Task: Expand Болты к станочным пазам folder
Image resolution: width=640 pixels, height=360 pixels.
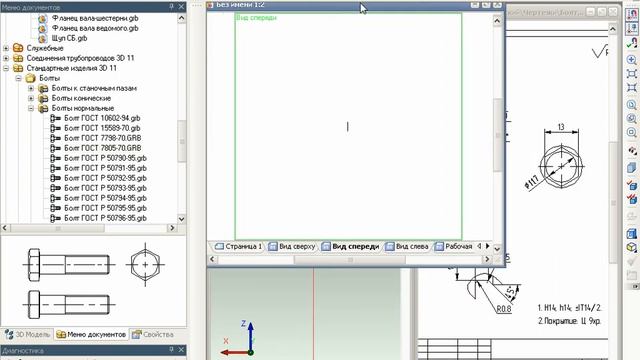Action: click(x=31, y=88)
